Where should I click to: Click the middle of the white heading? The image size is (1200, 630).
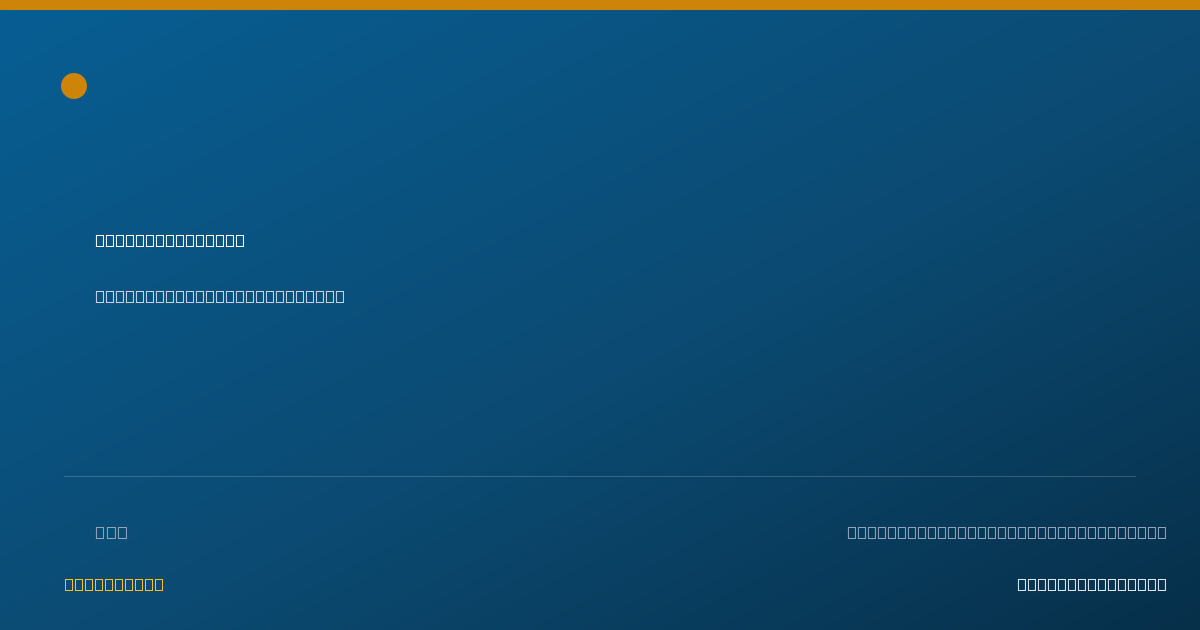click(x=170, y=240)
